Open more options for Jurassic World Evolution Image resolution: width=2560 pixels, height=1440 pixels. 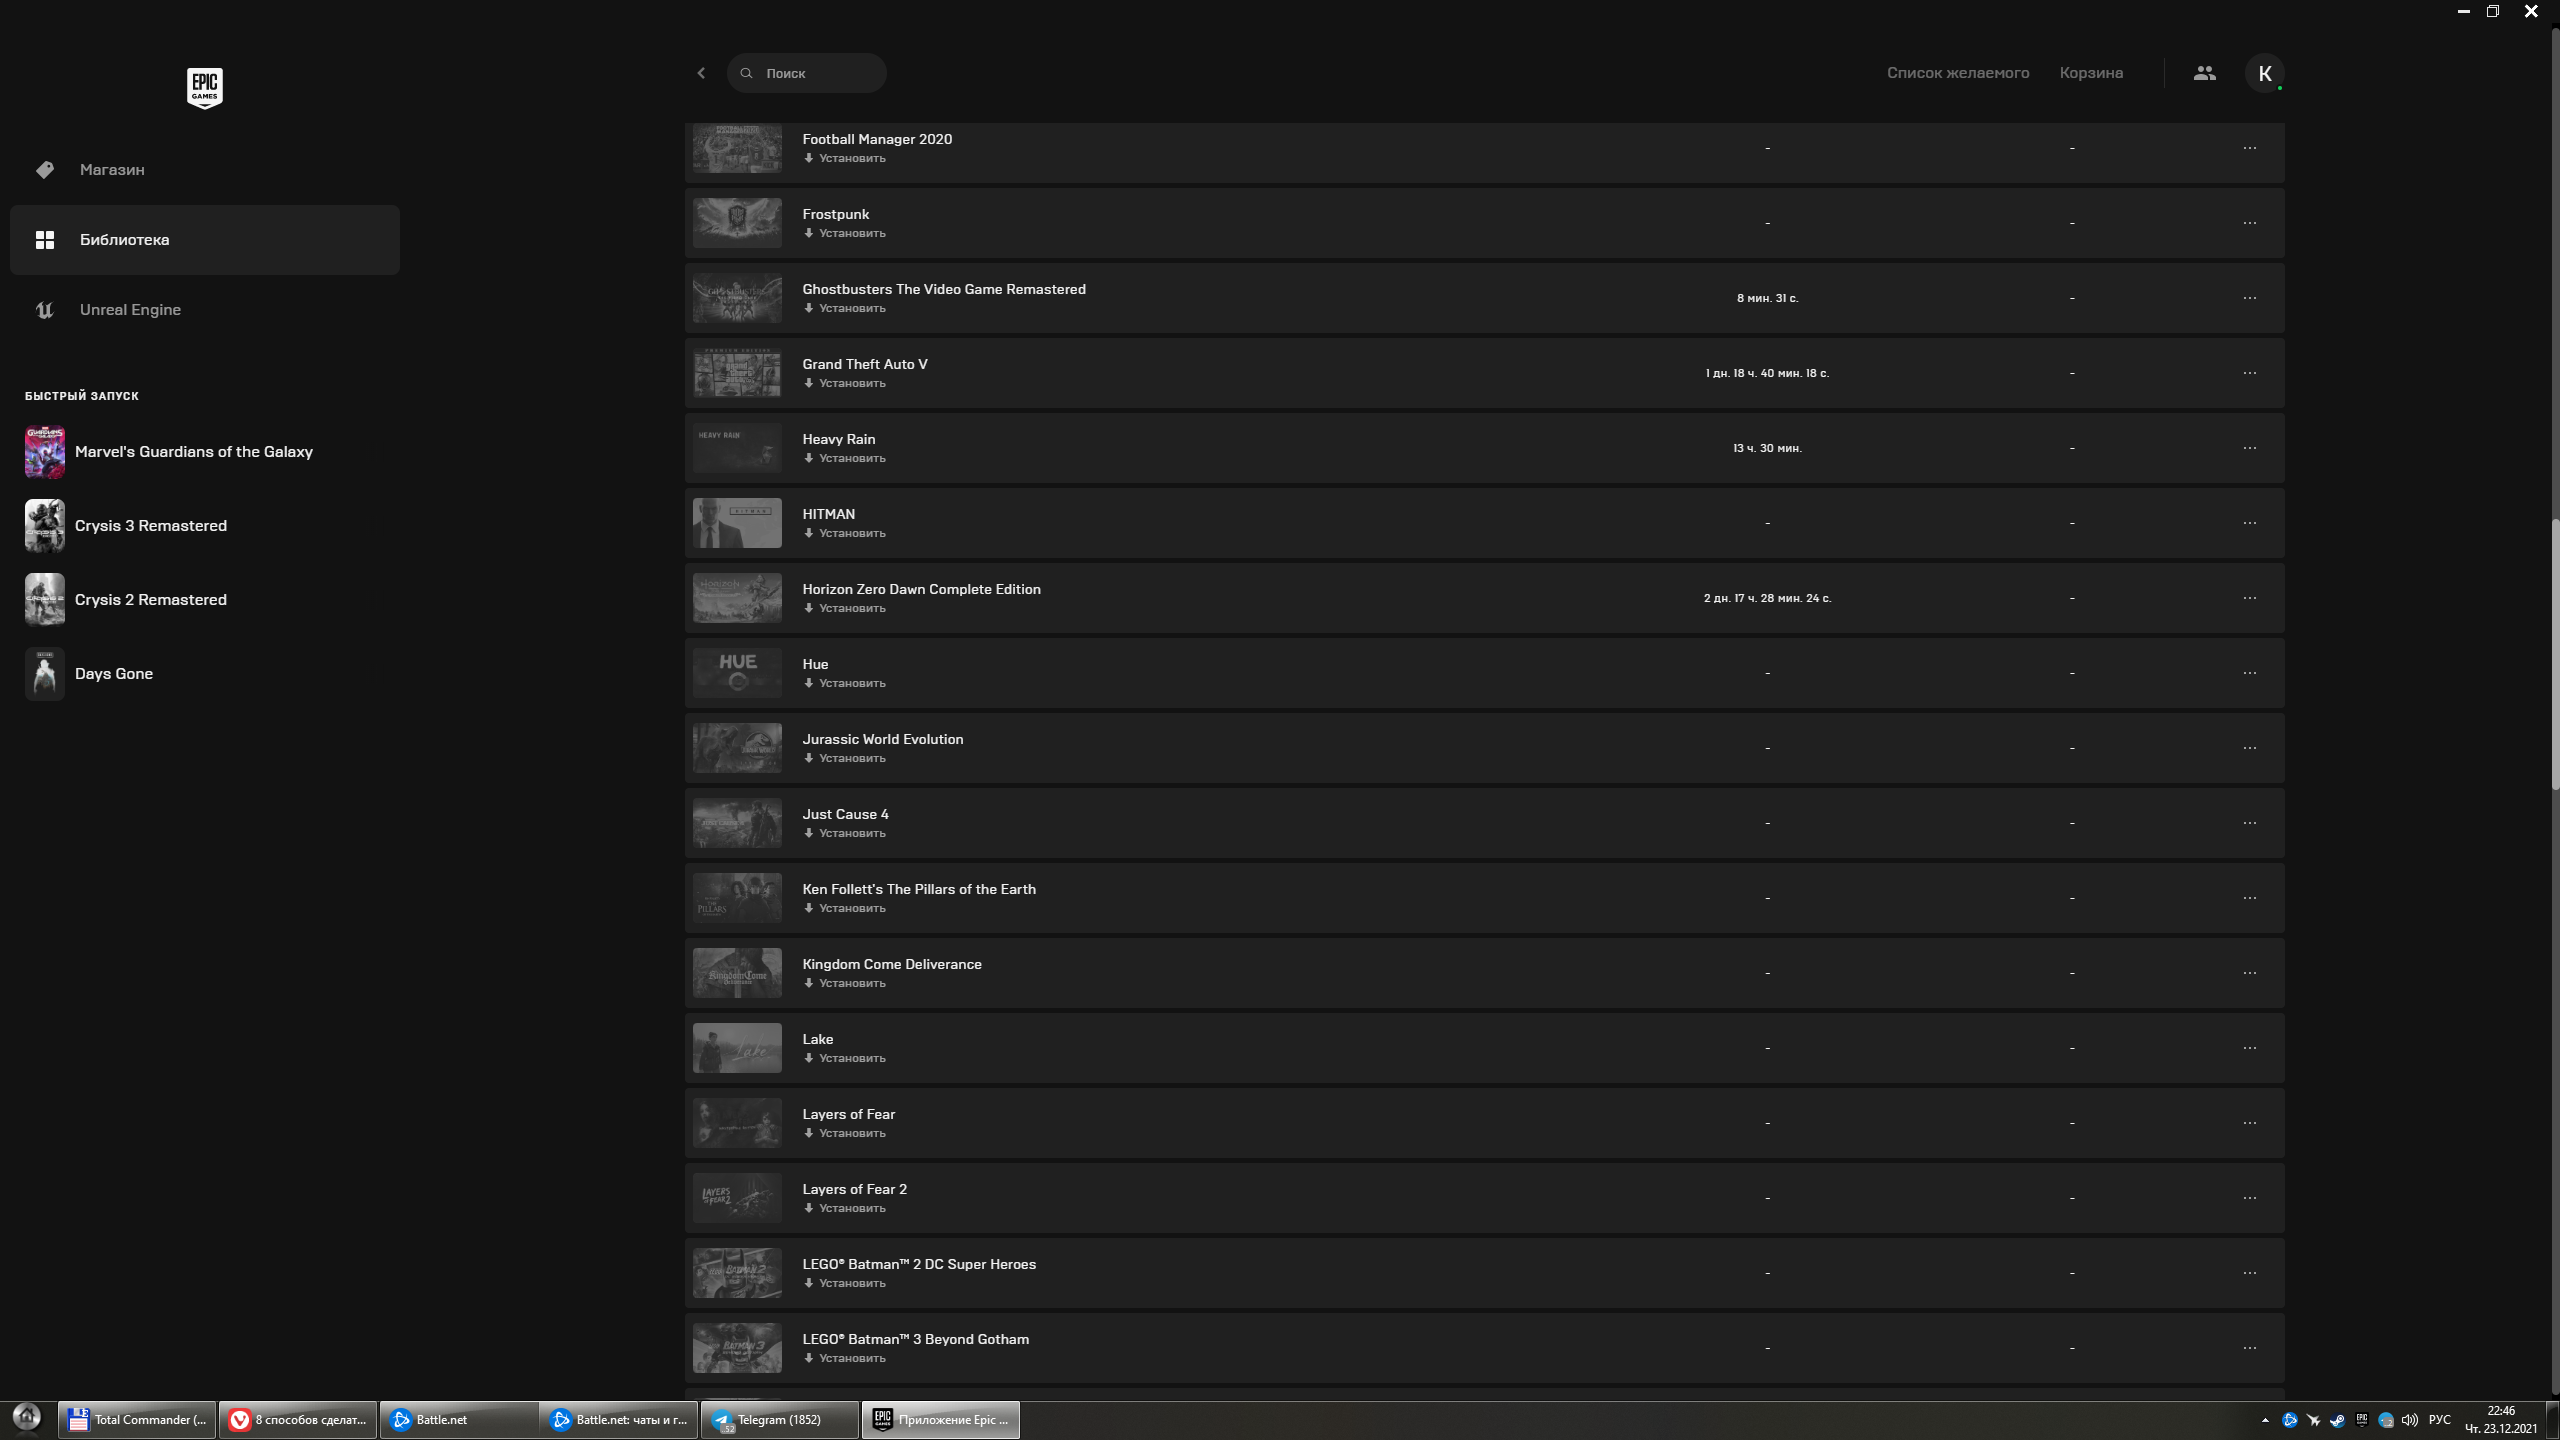2249,748
